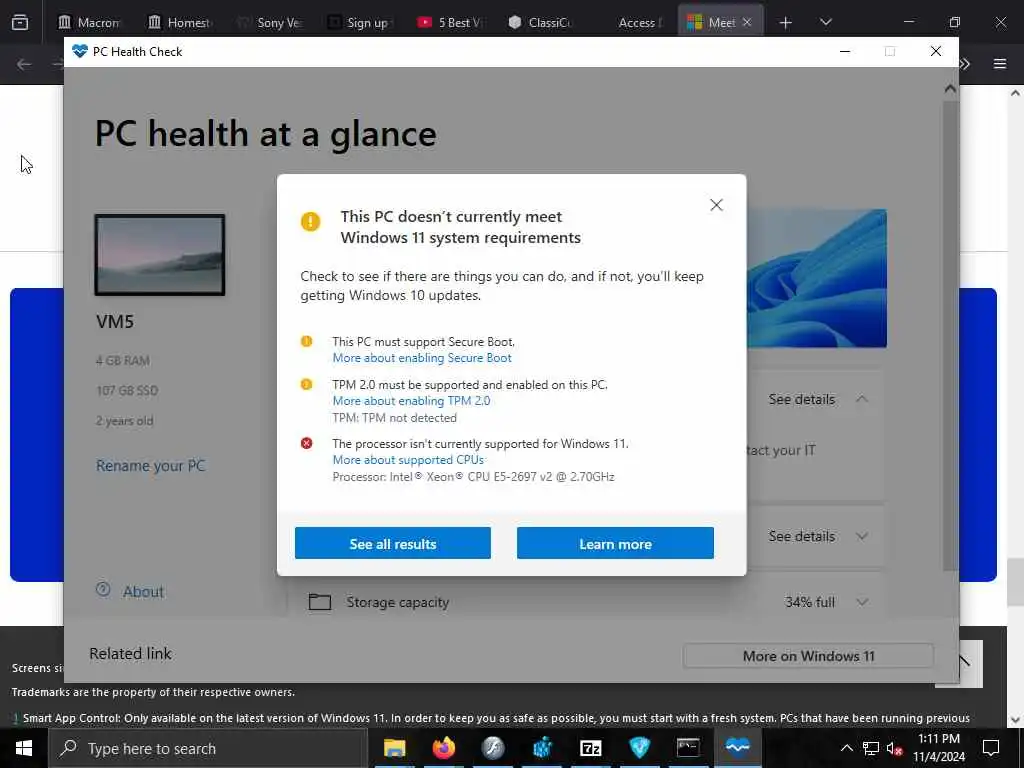The width and height of the screenshot is (1024, 768).
Task: Open More about enabling Secure Boot link
Action: click(422, 358)
